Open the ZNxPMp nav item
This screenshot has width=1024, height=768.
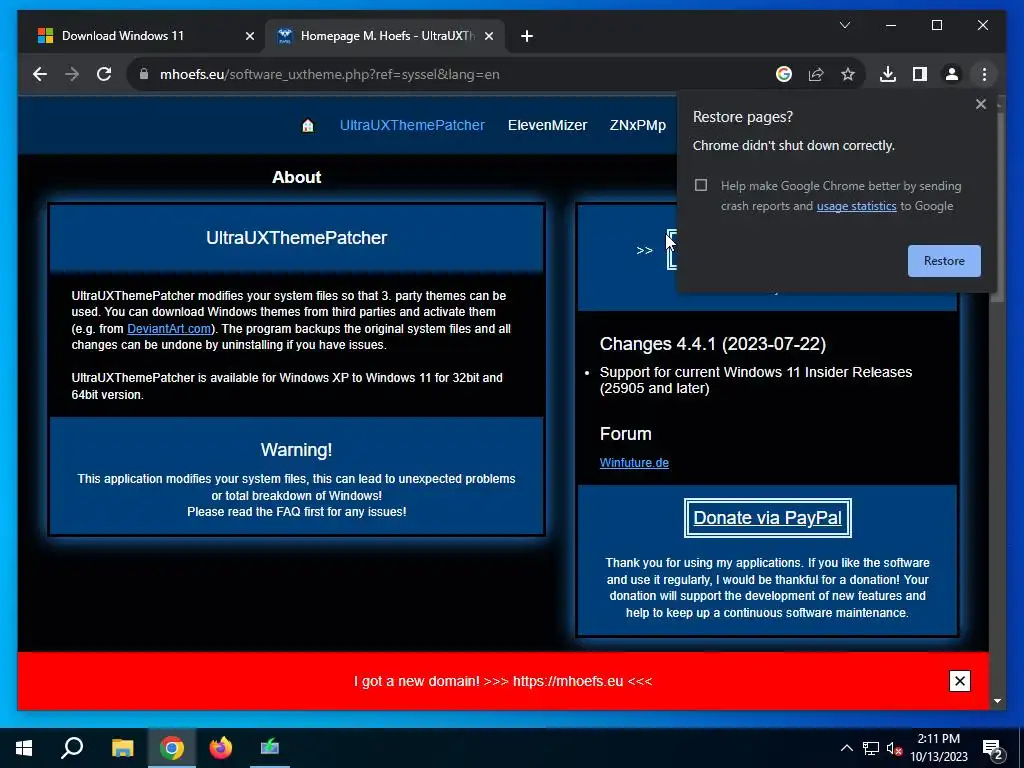coord(637,125)
